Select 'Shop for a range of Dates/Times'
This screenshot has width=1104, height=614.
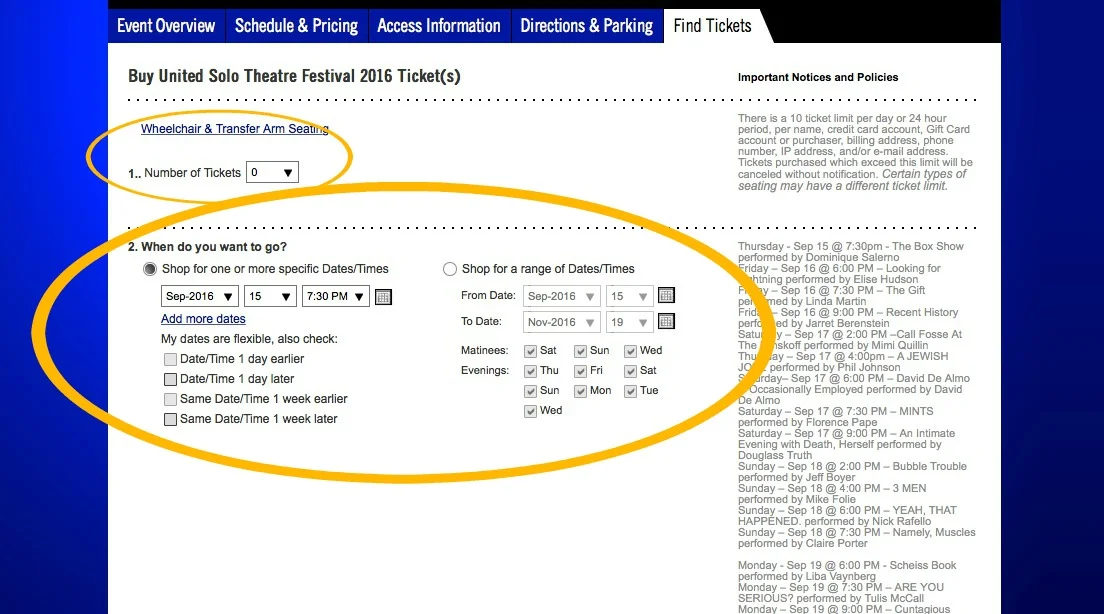coord(450,269)
